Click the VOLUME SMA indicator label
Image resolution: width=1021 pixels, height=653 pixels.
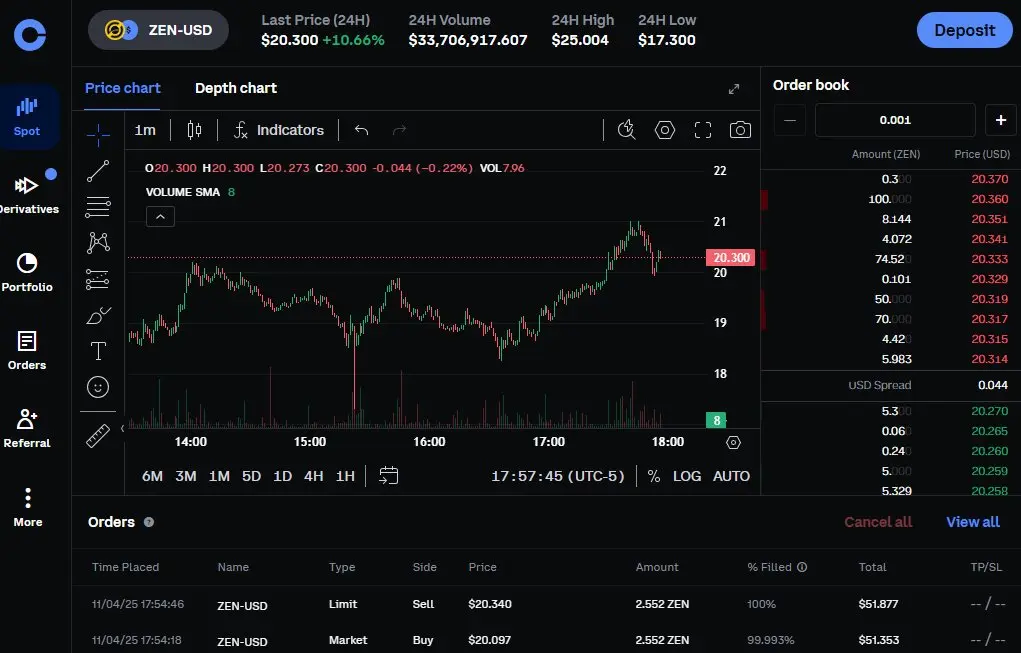[x=182, y=192]
